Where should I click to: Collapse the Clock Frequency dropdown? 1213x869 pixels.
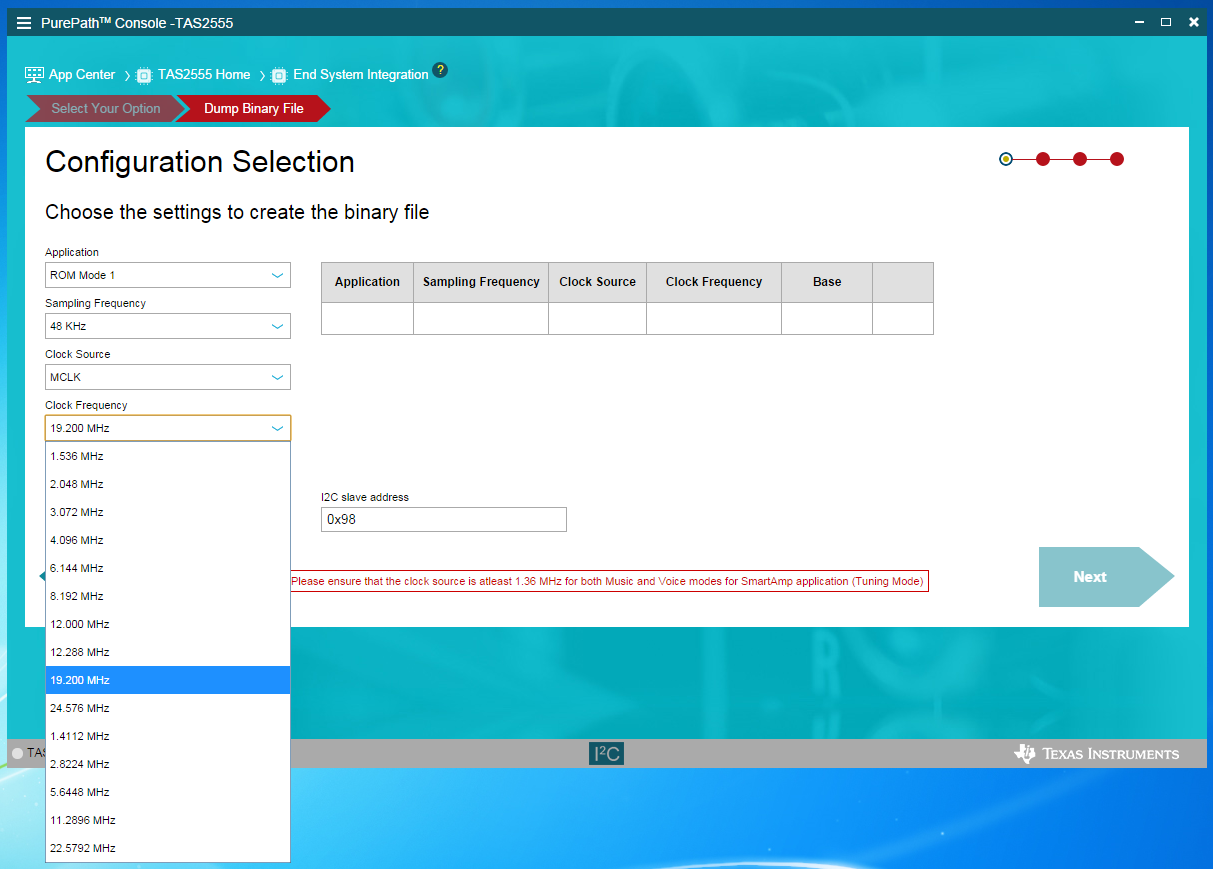168,428
